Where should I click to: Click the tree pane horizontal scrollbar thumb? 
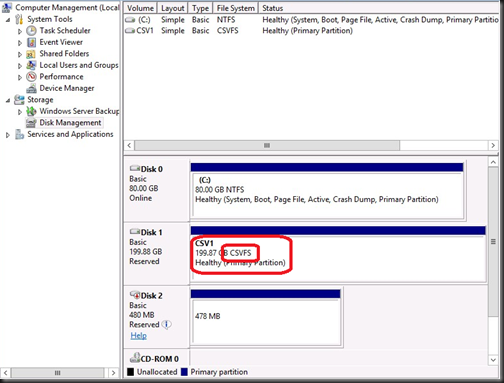(x=57, y=372)
